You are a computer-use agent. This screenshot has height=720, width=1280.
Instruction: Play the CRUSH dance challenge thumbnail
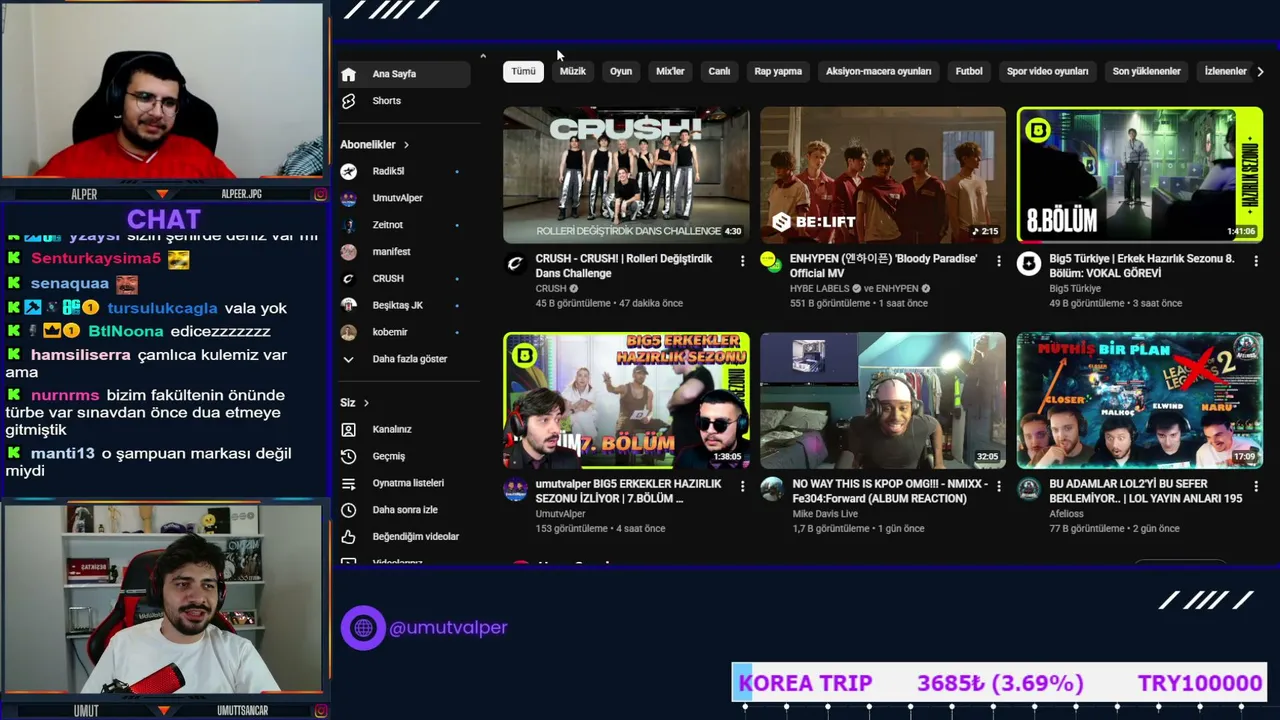(626, 175)
